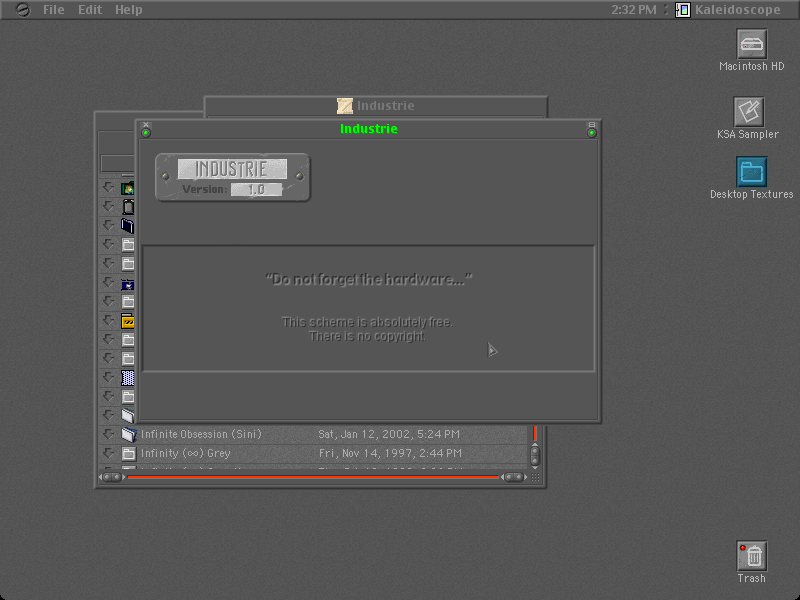Screen dimensions: 800x600
Task: Expand arrow beside the green photo icon
Action: tap(108, 187)
